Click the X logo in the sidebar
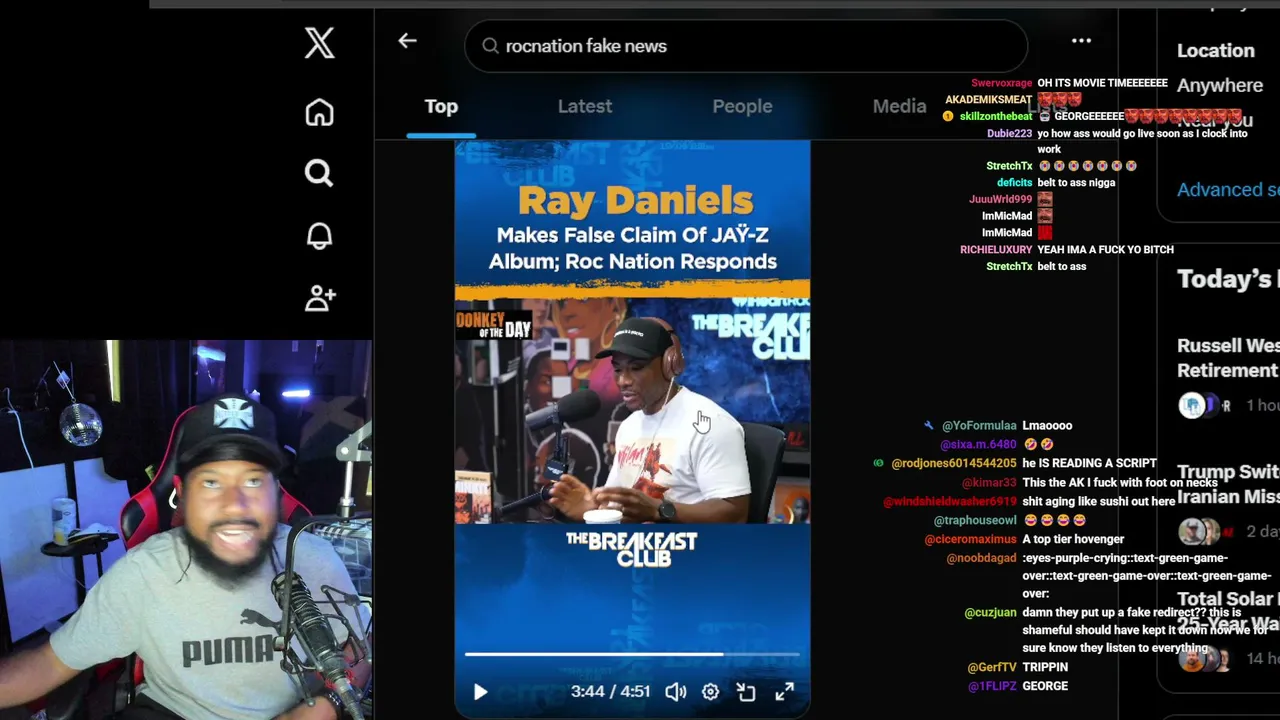This screenshot has width=1280, height=720. click(x=320, y=43)
